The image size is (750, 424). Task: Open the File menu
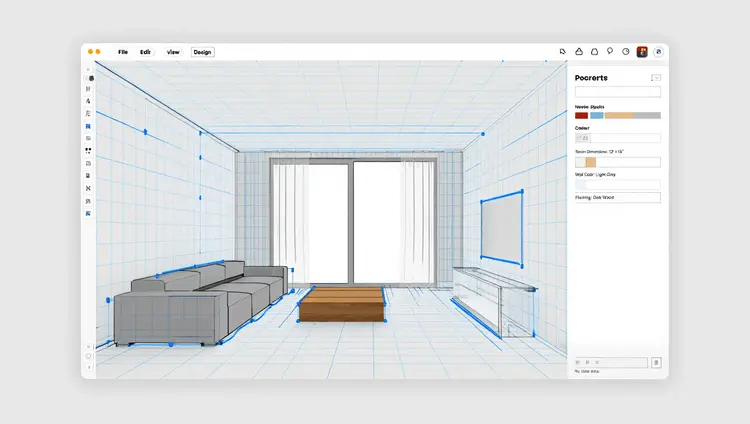click(123, 52)
